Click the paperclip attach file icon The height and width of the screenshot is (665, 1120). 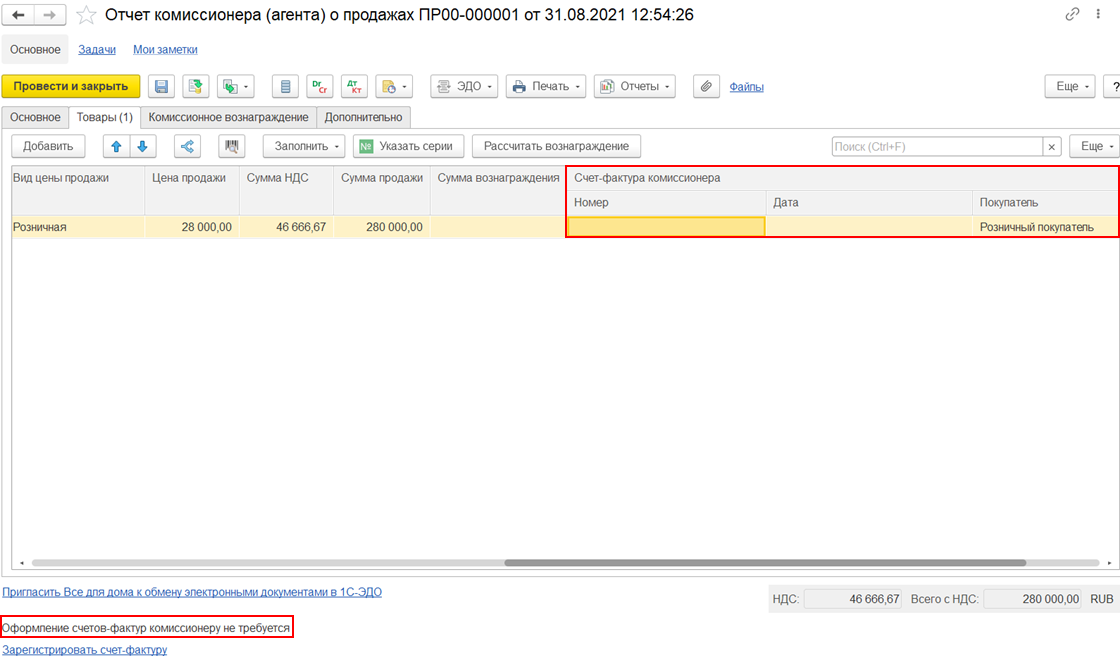(x=706, y=86)
